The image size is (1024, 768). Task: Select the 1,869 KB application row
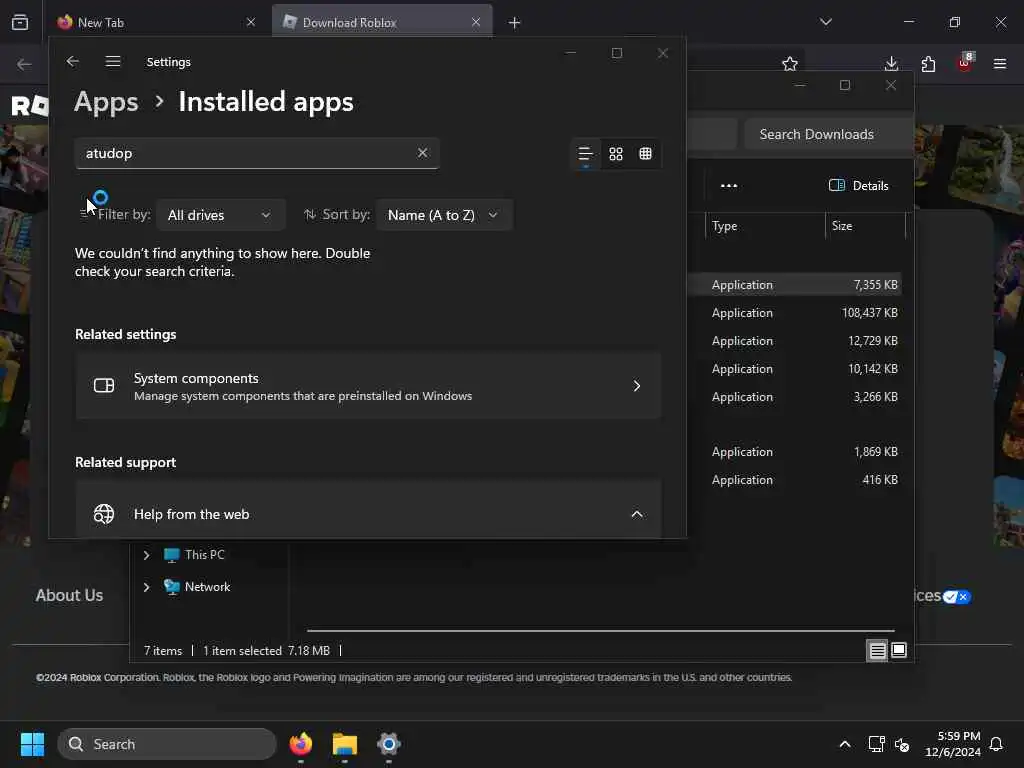795,452
